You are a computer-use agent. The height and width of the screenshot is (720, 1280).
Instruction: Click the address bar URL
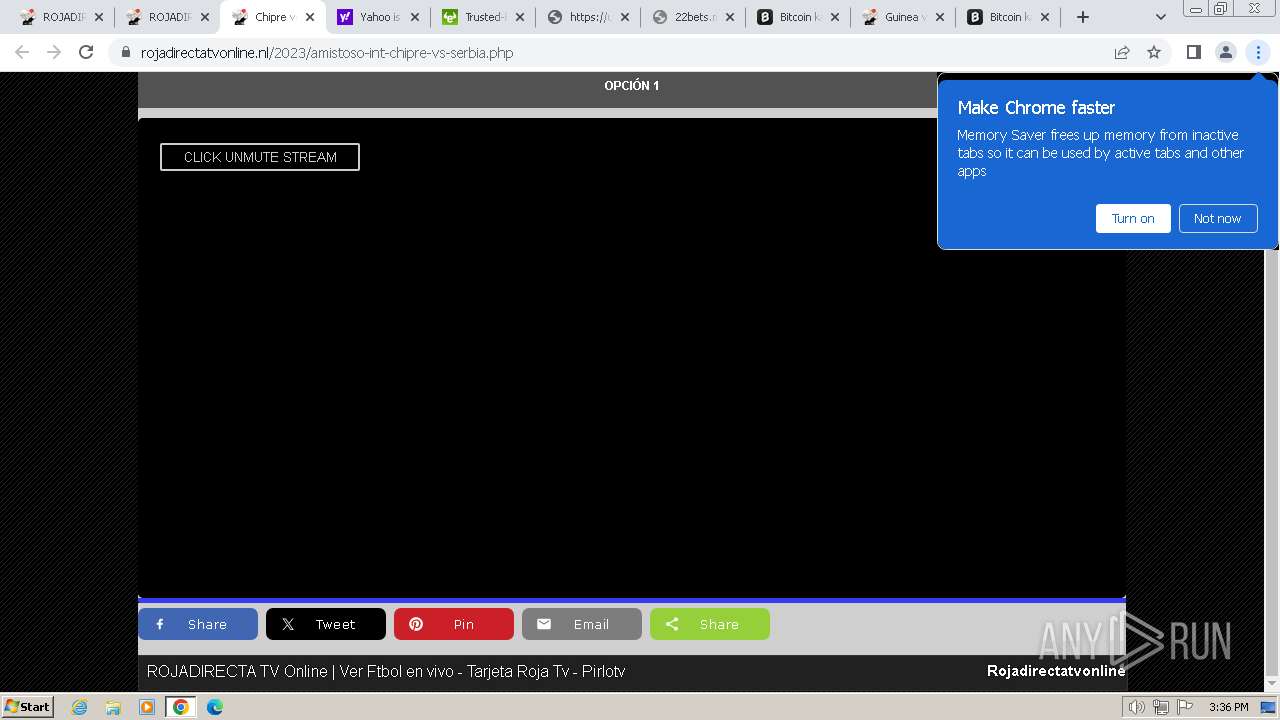click(327, 52)
